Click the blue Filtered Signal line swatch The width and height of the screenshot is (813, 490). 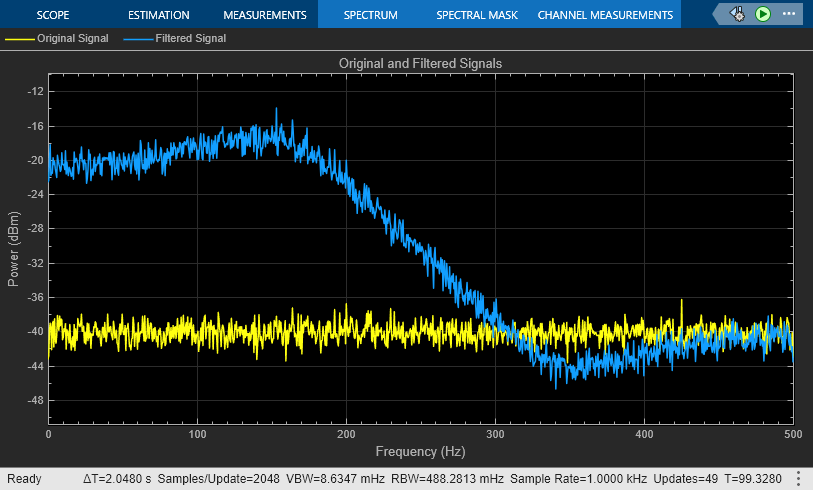coord(138,38)
